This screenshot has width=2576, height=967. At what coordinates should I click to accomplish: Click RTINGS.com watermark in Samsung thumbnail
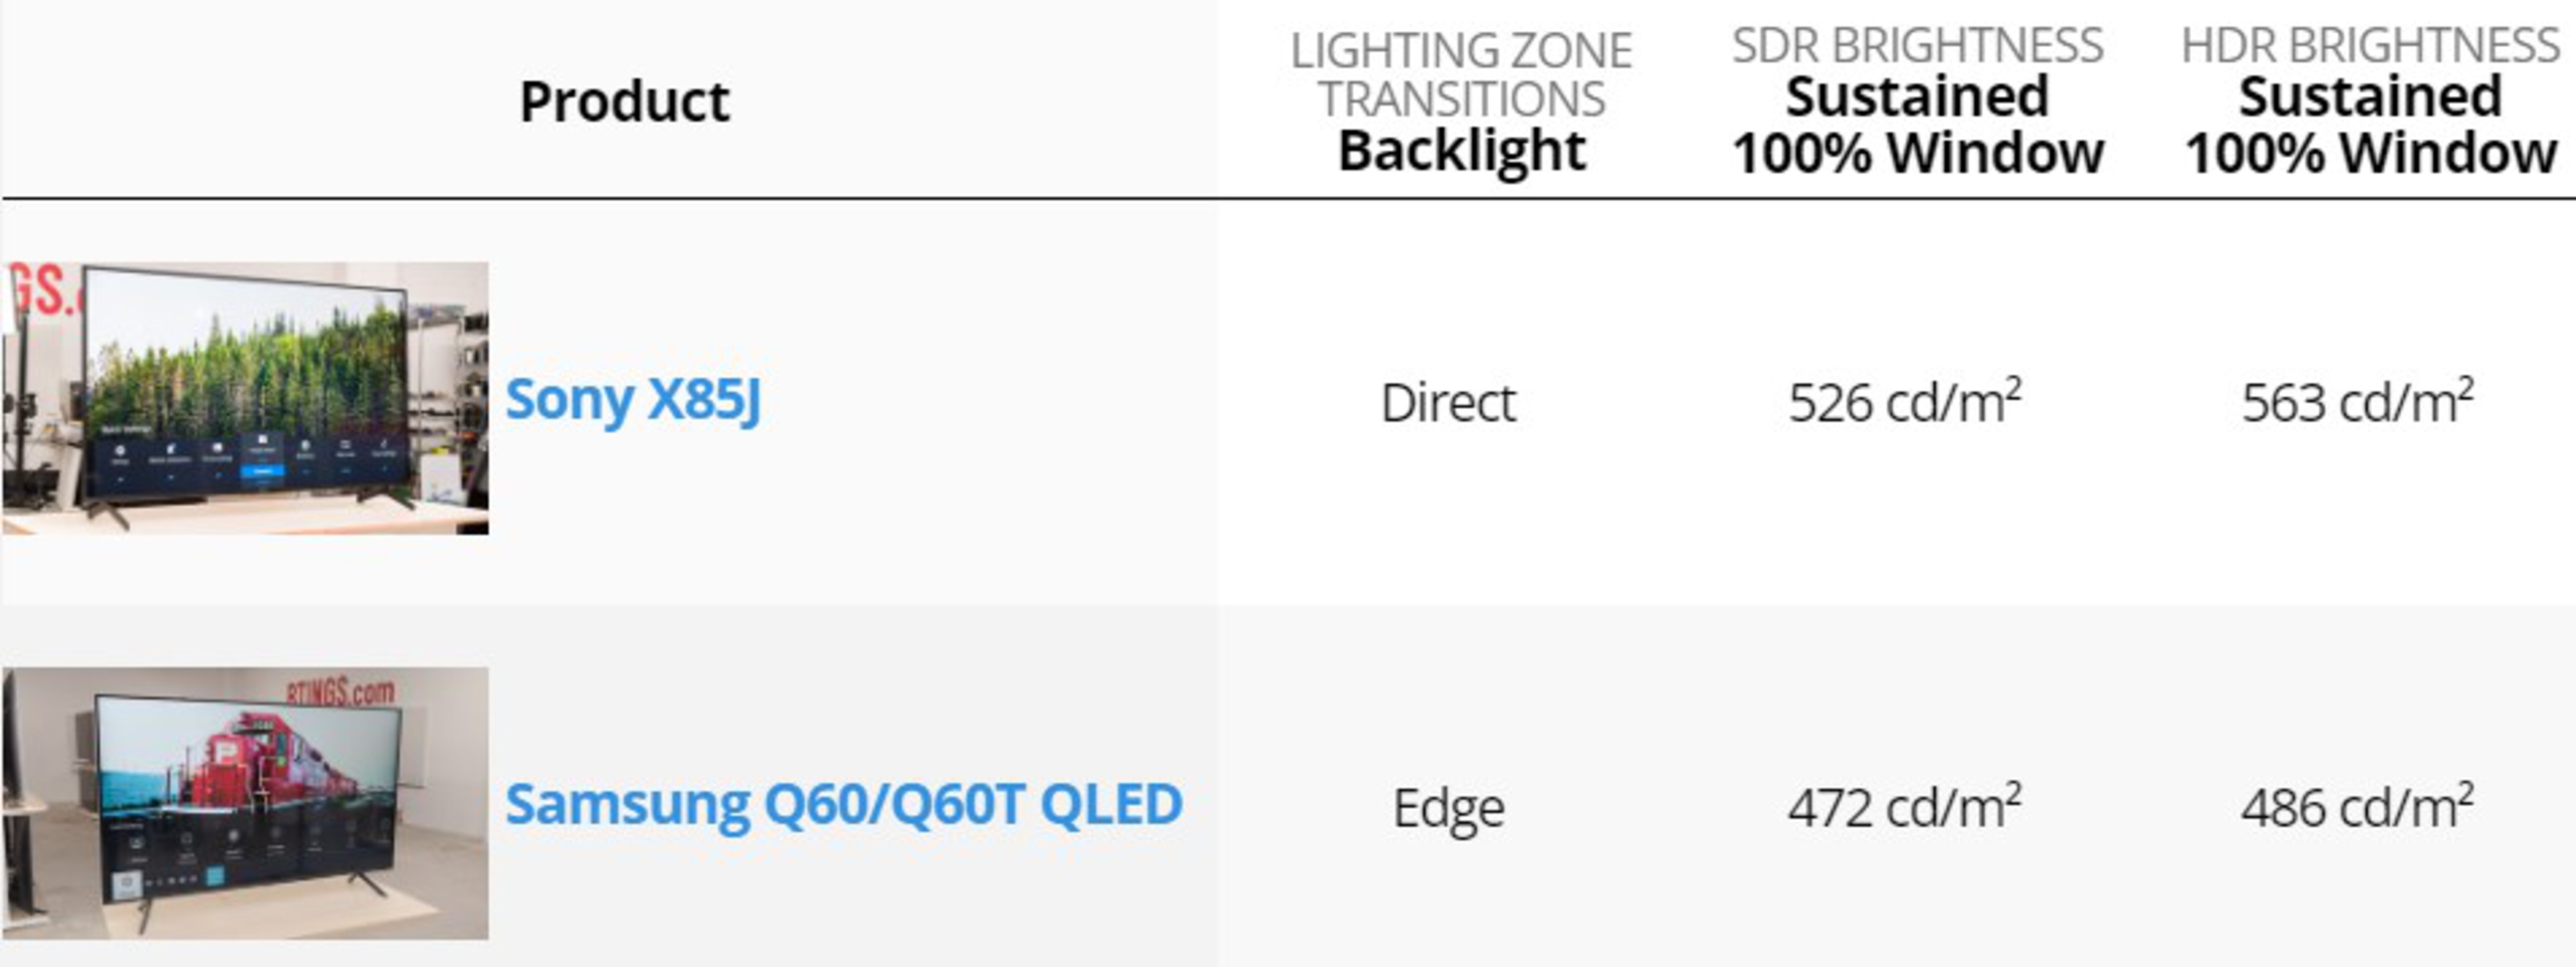tap(340, 691)
